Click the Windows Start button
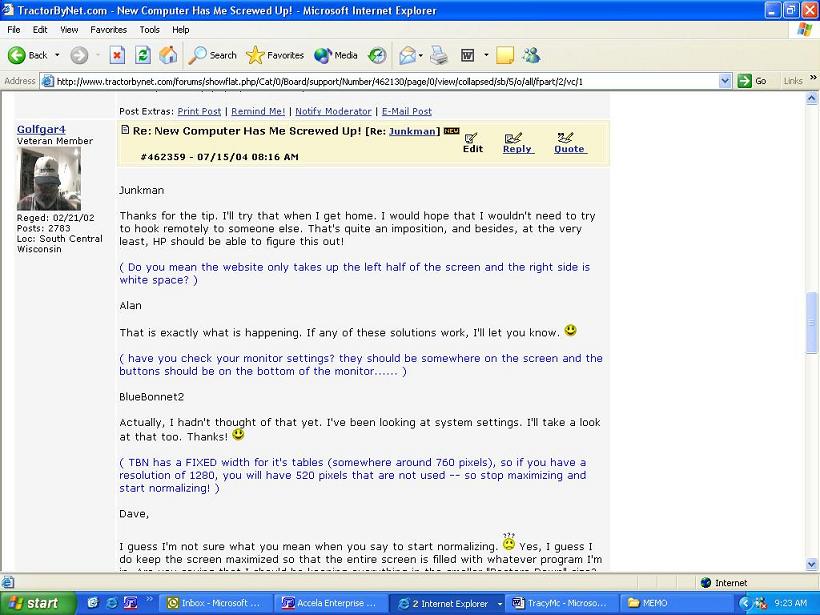The width and height of the screenshot is (820, 615). tap(38, 603)
